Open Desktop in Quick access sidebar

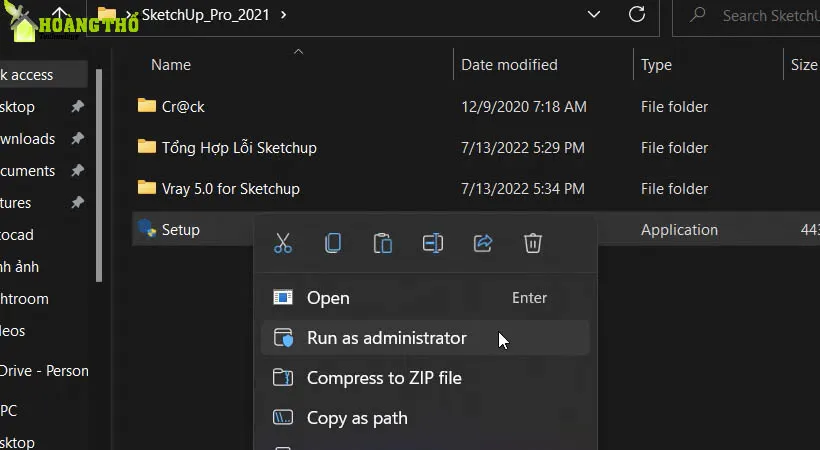click(x=17, y=107)
